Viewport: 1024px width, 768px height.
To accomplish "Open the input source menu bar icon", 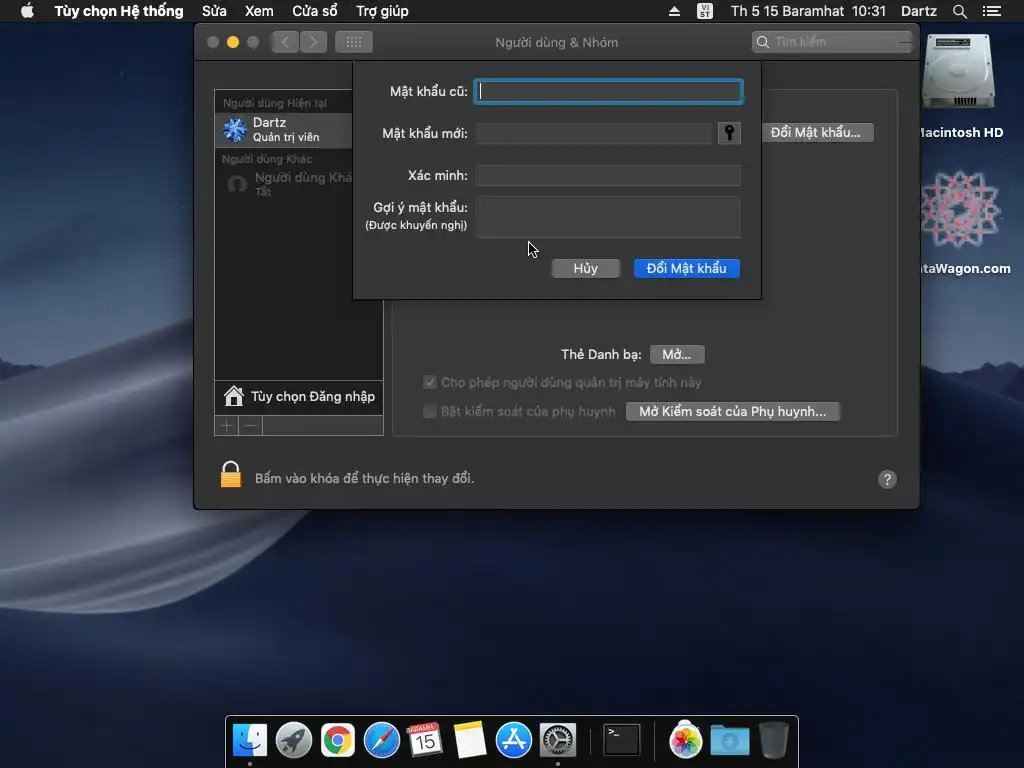I will pos(705,11).
